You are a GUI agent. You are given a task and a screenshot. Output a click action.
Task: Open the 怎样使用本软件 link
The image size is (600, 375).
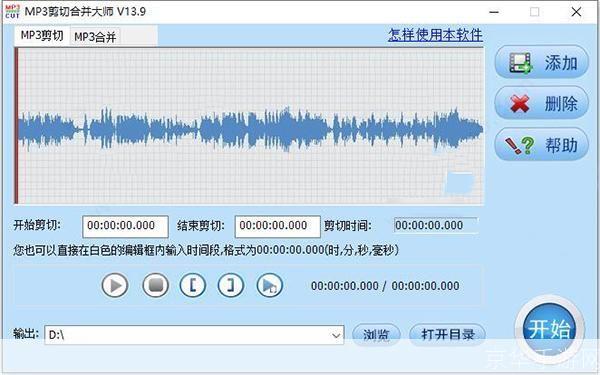(435, 35)
